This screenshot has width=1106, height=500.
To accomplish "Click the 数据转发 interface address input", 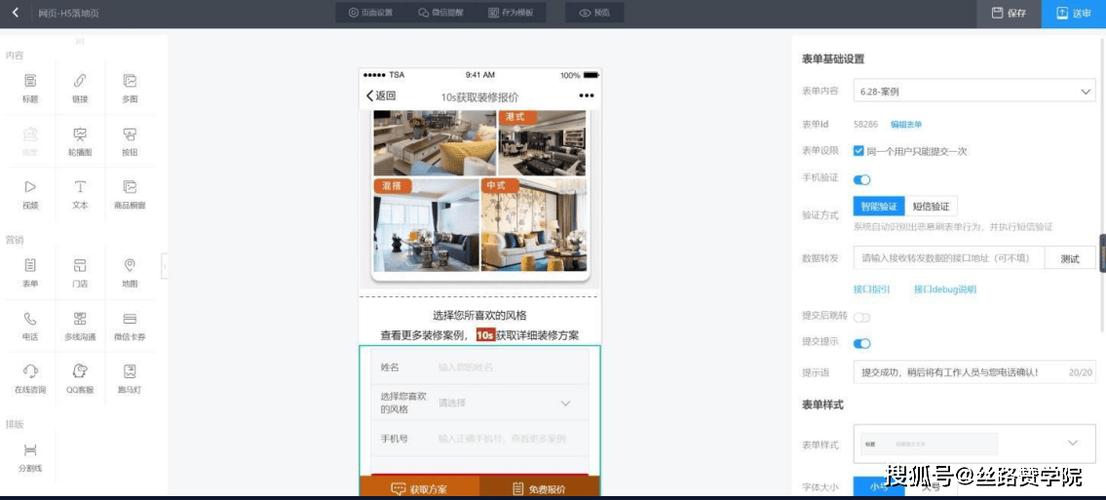I will [x=949, y=258].
